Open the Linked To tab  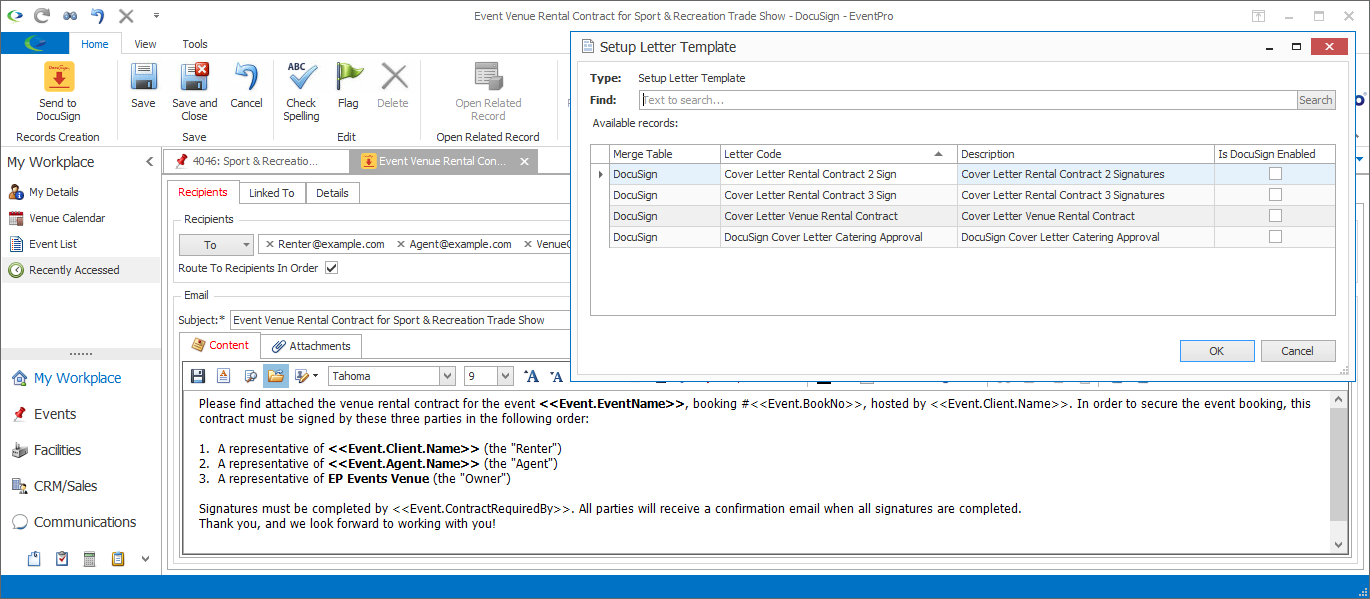(x=272, y=193)
